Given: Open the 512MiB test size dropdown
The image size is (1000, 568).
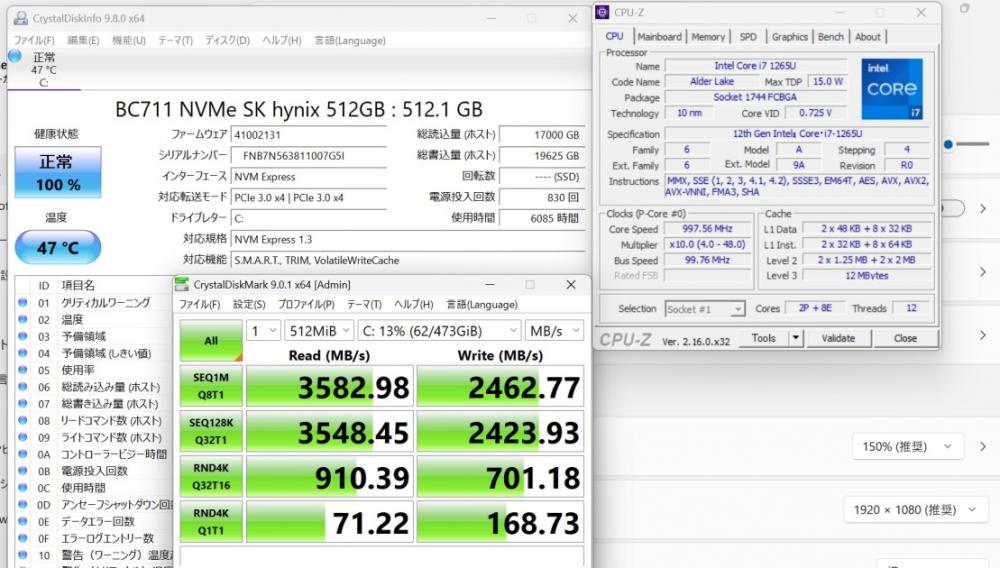Looking at the screenshot, I should (x=319, y=331).
